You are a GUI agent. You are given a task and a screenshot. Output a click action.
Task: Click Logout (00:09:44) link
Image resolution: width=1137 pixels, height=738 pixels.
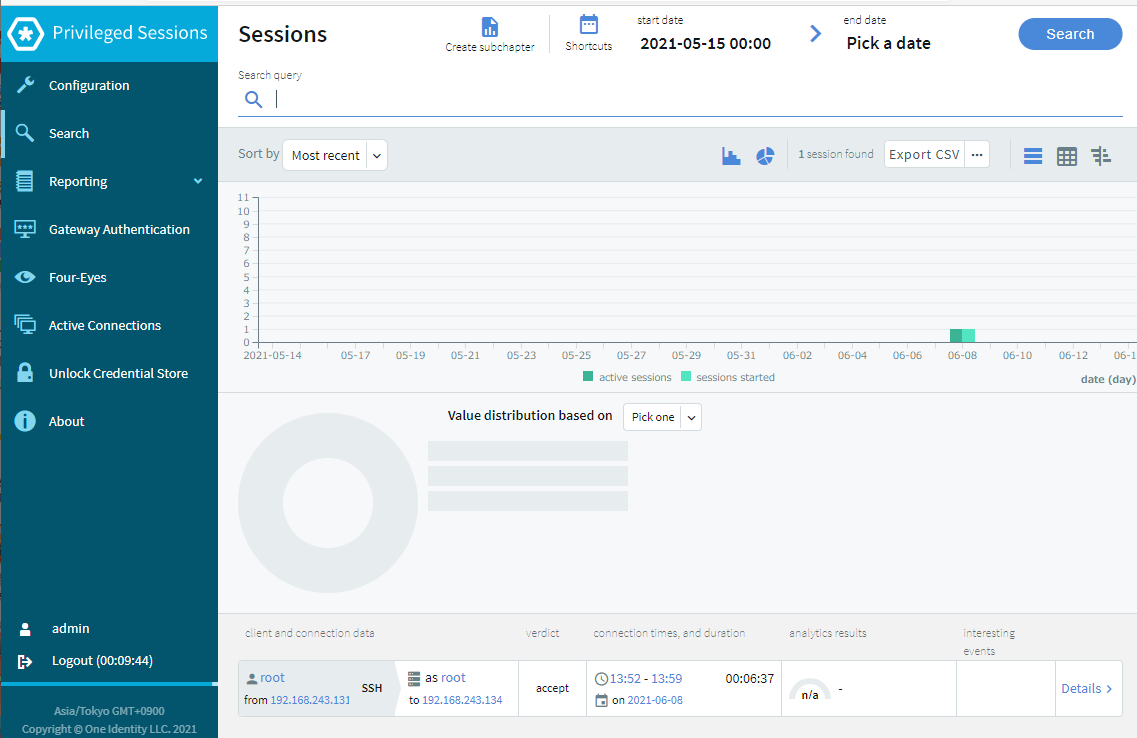coord(102,660)
